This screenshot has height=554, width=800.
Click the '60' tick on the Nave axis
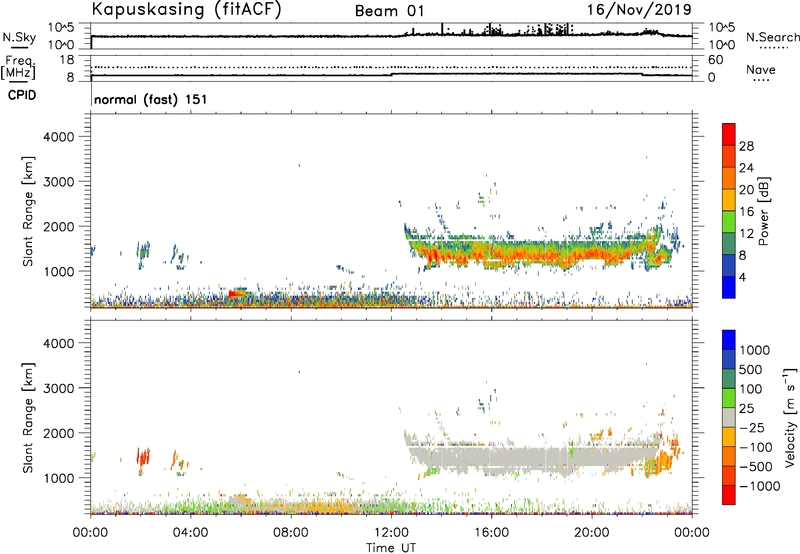pos(715,60)
